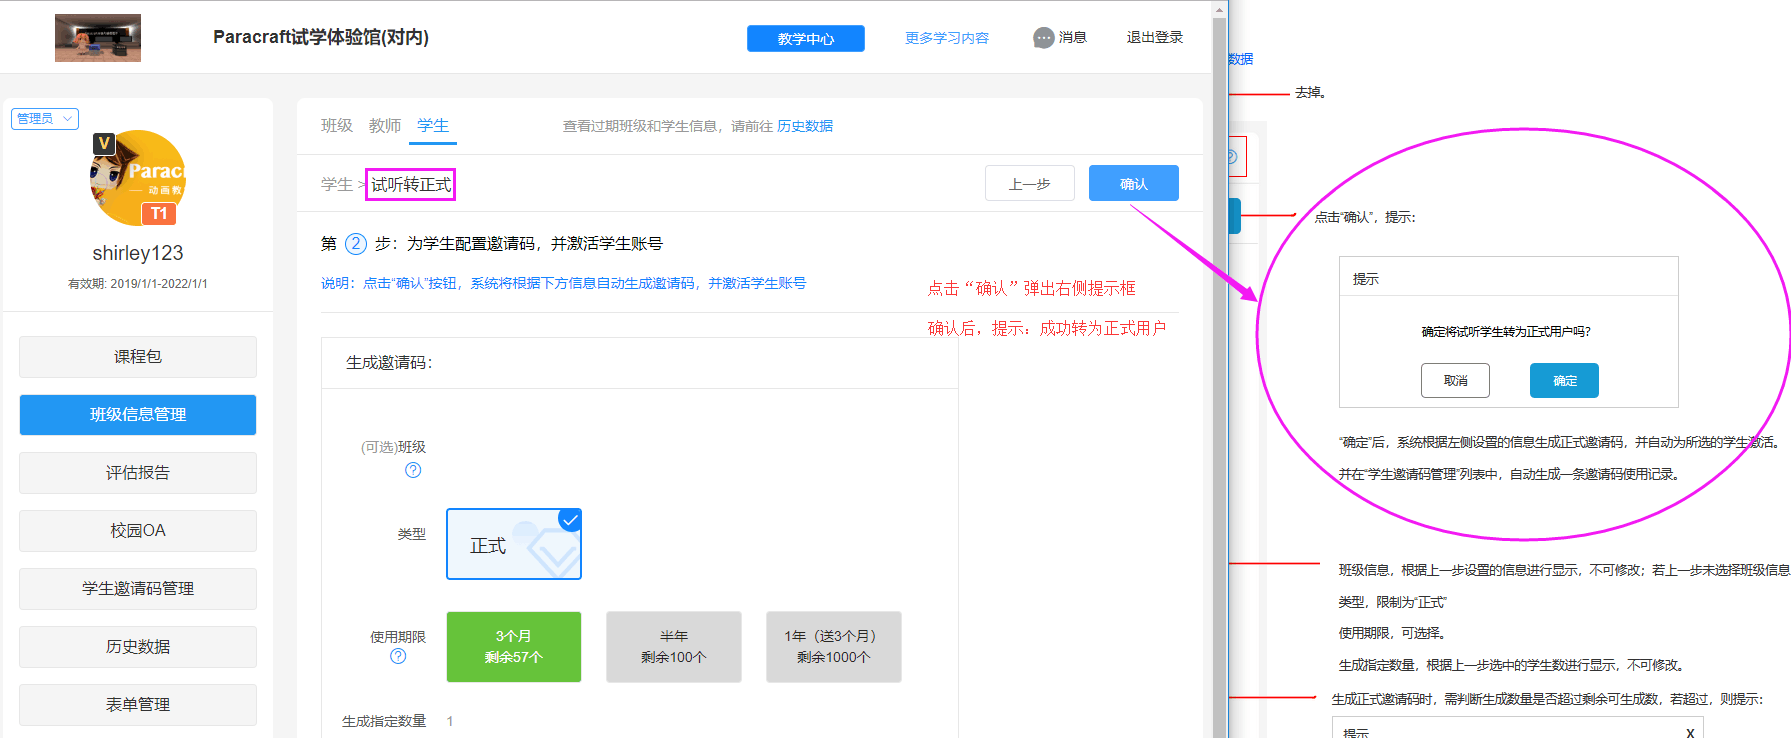Open 表单管理 in the sidebar
The width and height of the screenshot is (1791, 738).
(x=138, y=705)
